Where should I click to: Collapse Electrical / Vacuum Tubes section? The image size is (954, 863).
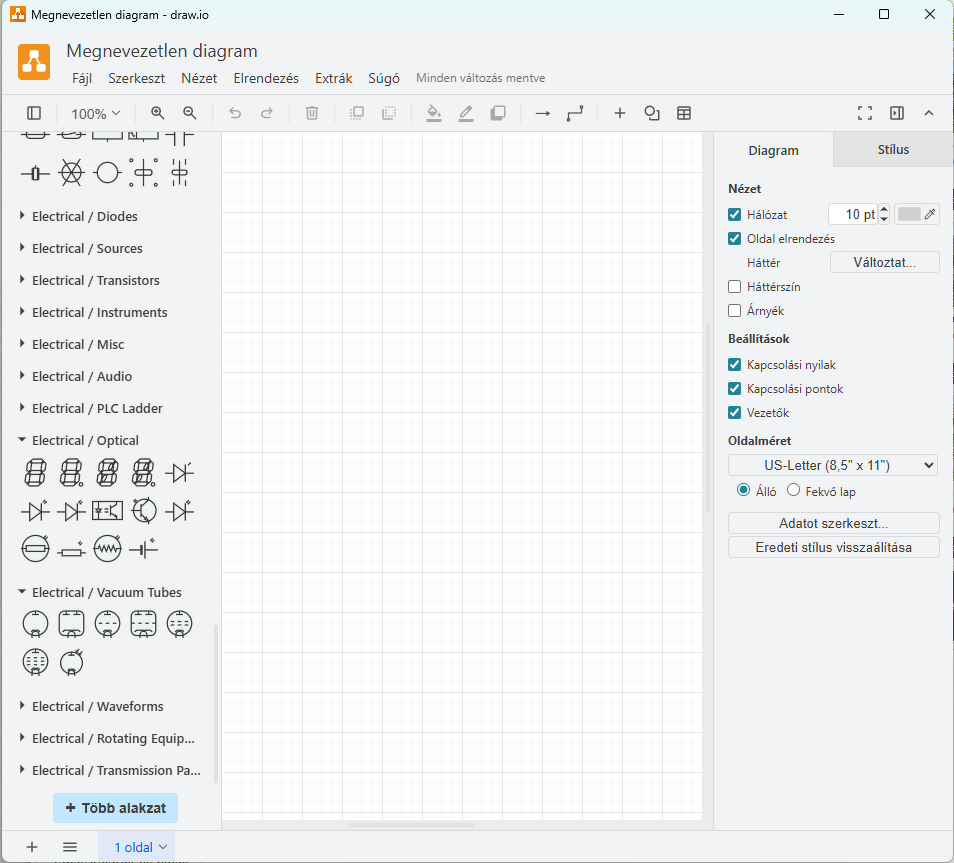coord(106,592)
